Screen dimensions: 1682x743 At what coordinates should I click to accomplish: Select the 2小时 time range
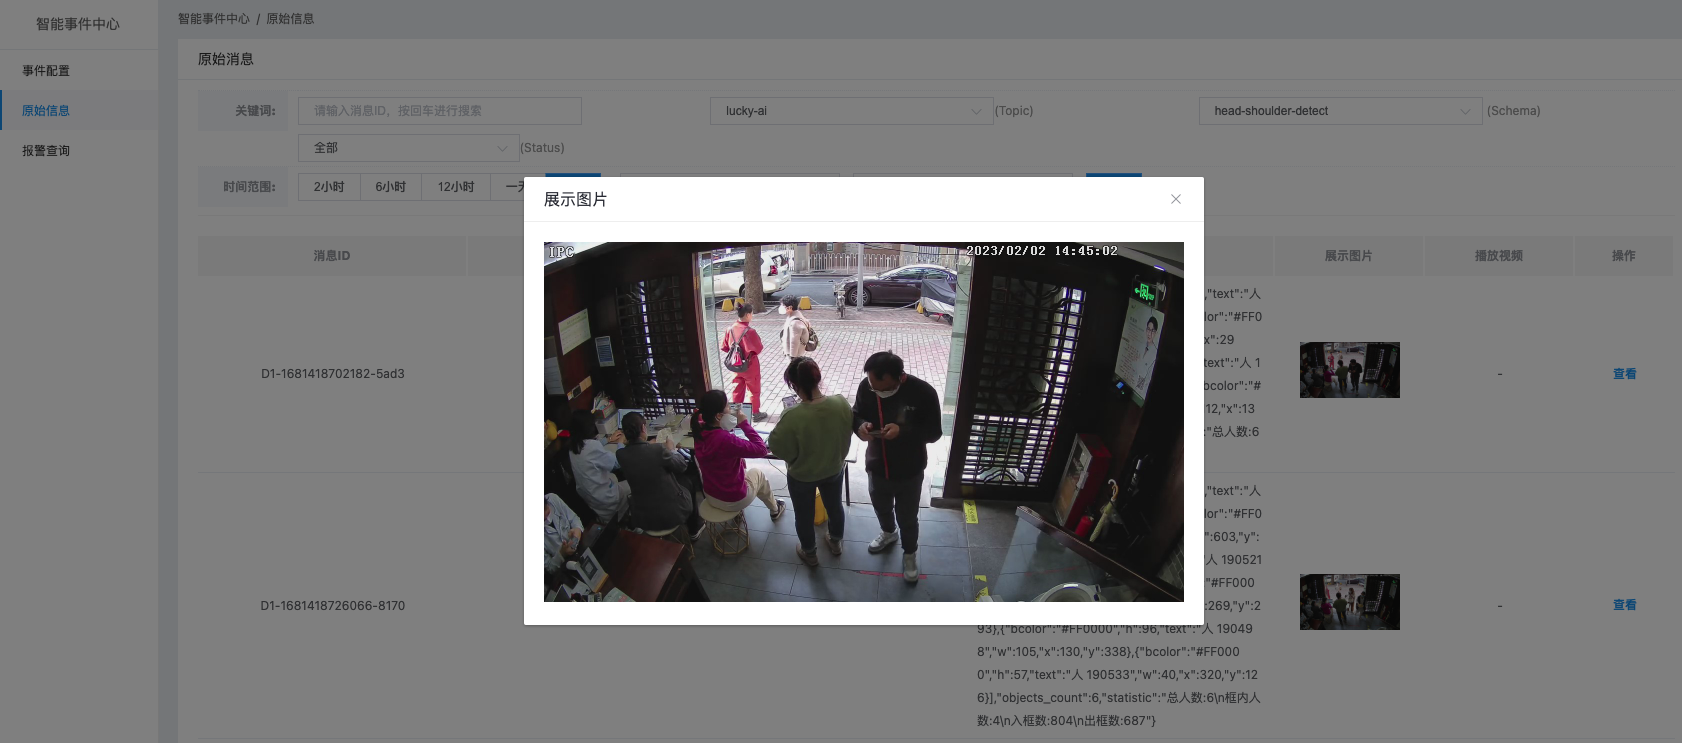click(329, 187)
